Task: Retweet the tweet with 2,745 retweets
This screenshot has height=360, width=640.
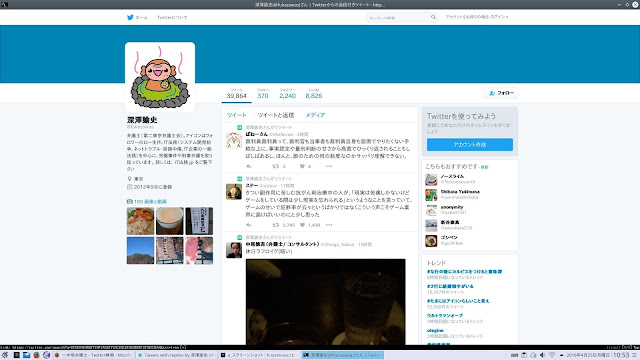Action: pyautogui.click(x=276, y=225)
